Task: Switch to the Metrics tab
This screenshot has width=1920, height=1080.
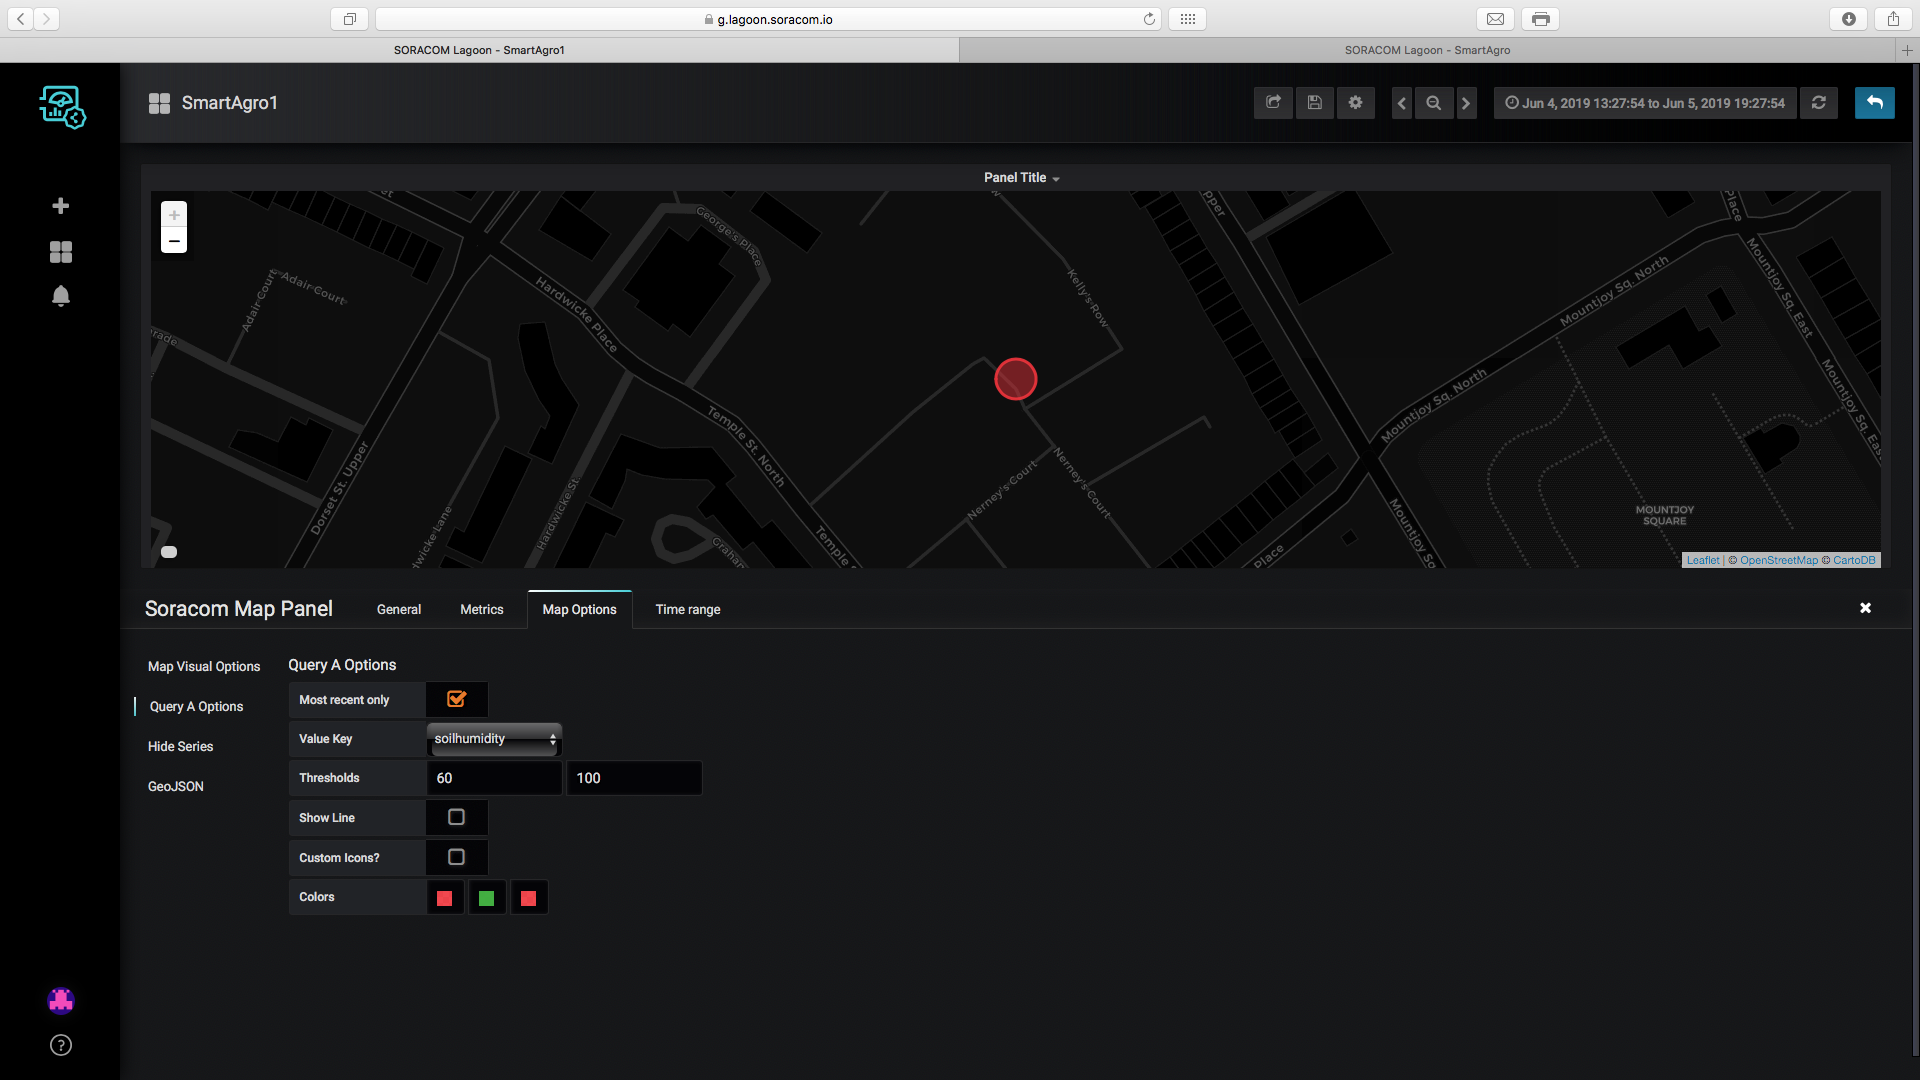Action: pyautogui.click(x=481, y=609)
